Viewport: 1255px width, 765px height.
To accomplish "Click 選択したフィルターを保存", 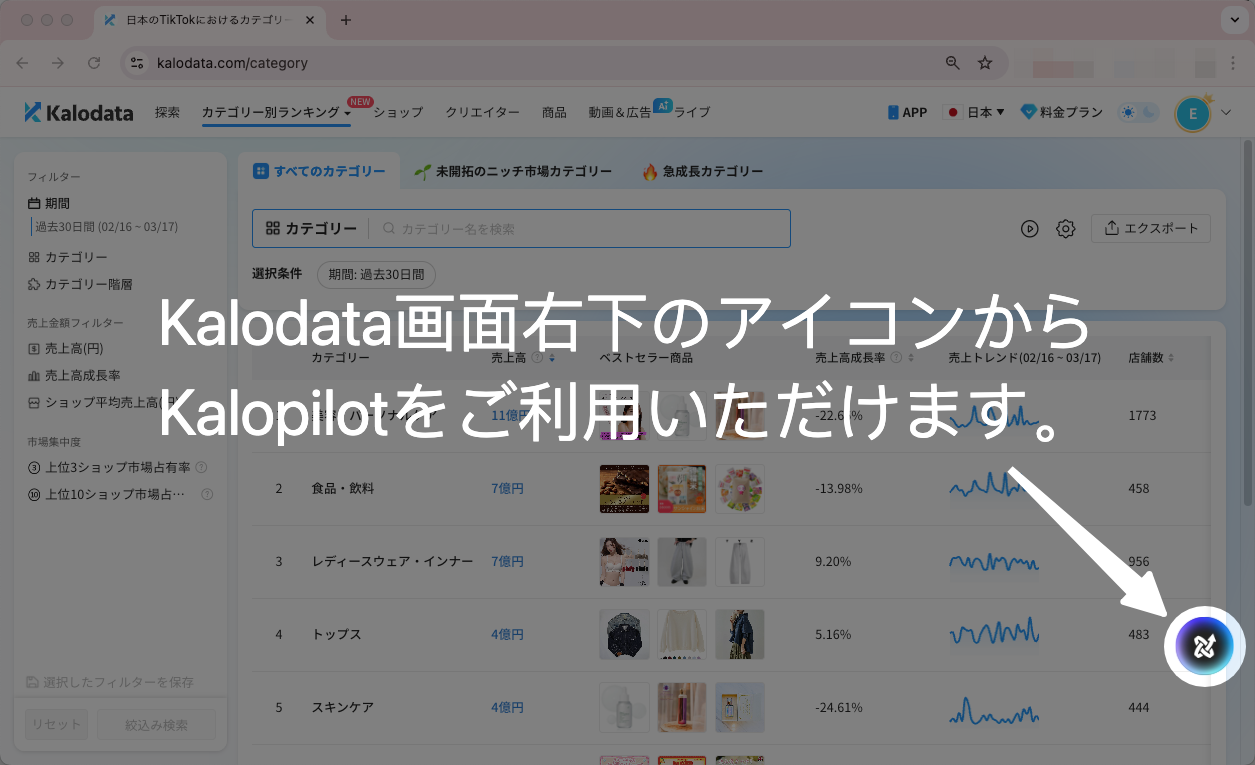I will (x=110, y=682).
